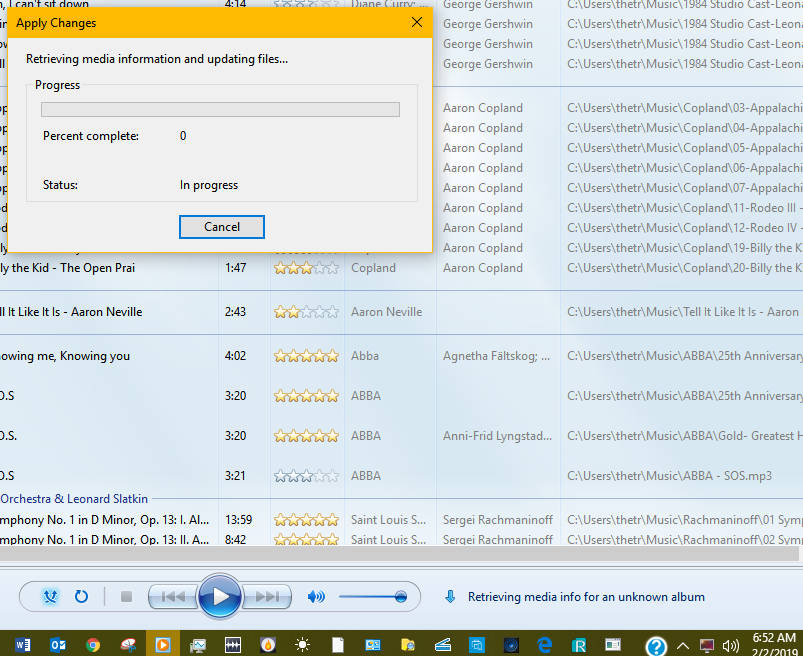Open the audio waveform app in taskbar
Screen dimensions: 803x656
coord(233,644)
